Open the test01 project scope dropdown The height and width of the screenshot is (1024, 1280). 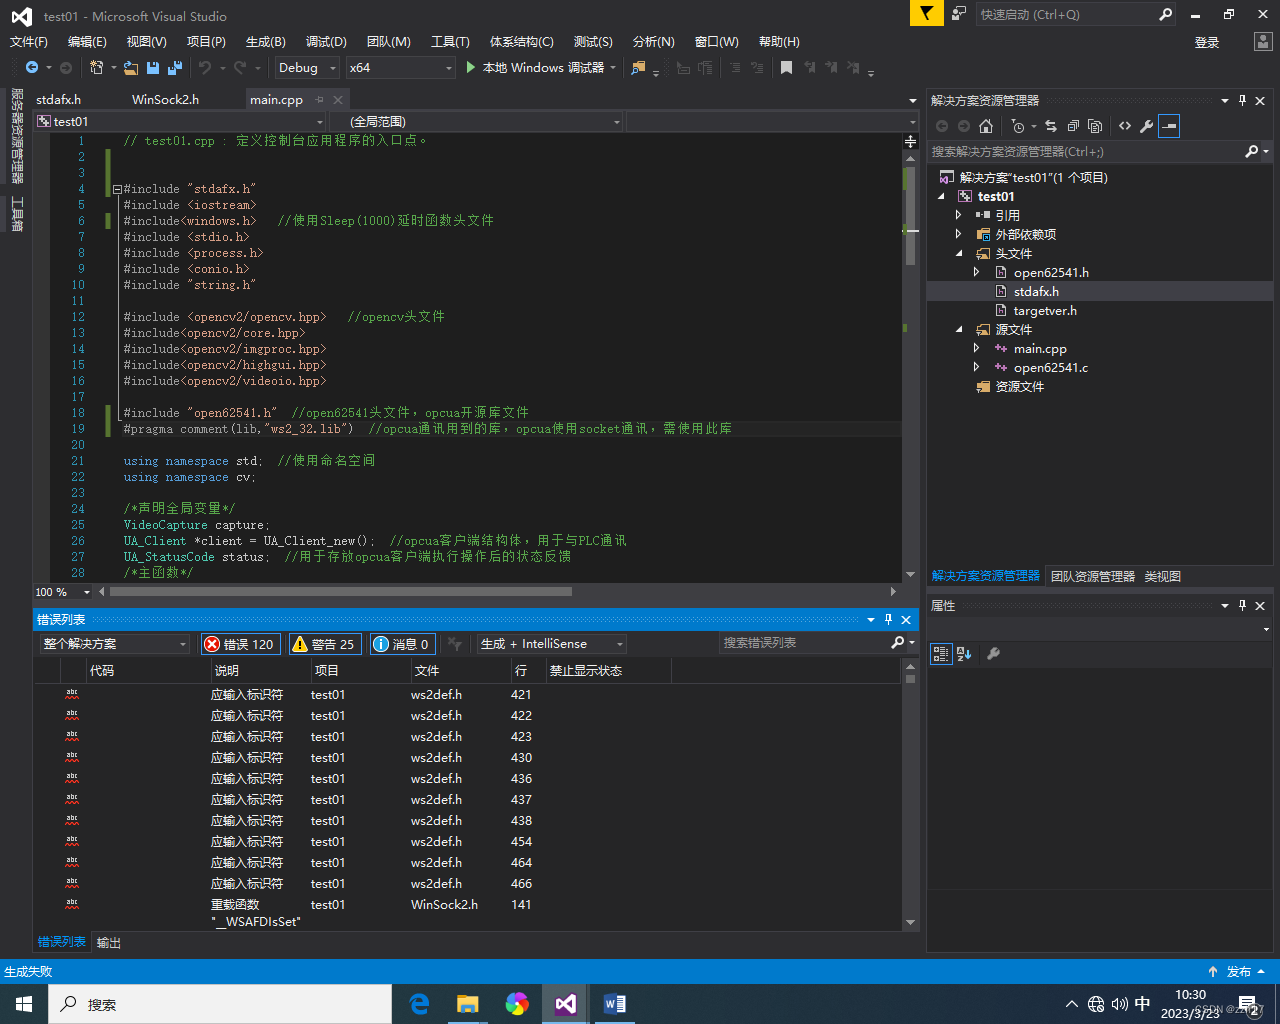point(180,121)
